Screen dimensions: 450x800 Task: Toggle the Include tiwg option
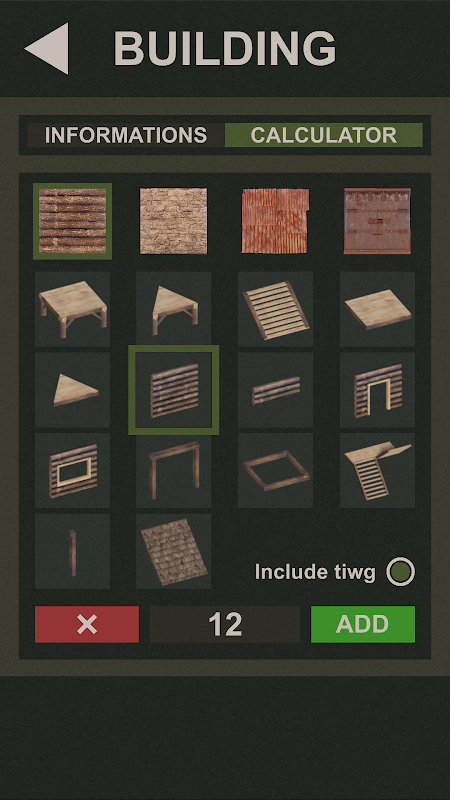(x=401, y=571)
